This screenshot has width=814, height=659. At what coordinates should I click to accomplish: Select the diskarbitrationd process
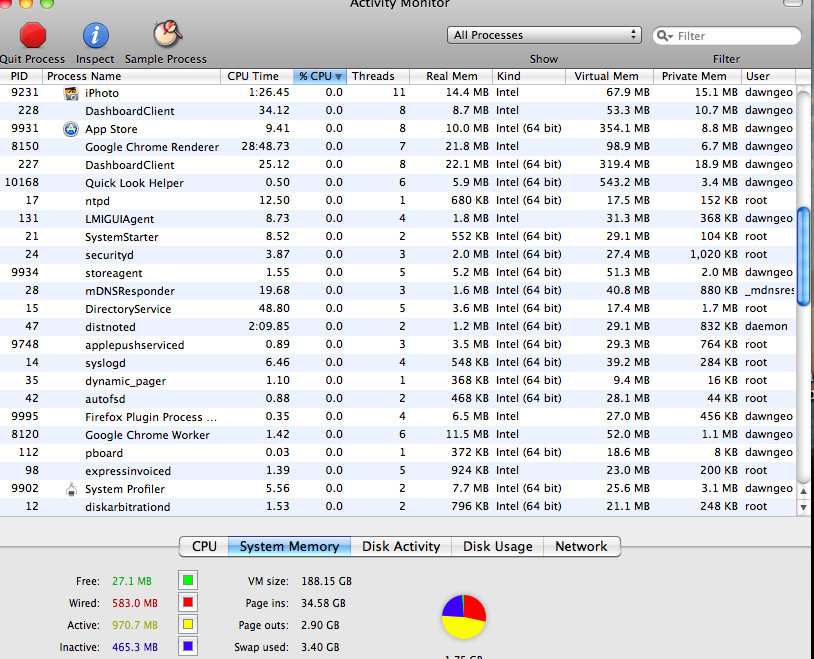(x=398, y=507)
